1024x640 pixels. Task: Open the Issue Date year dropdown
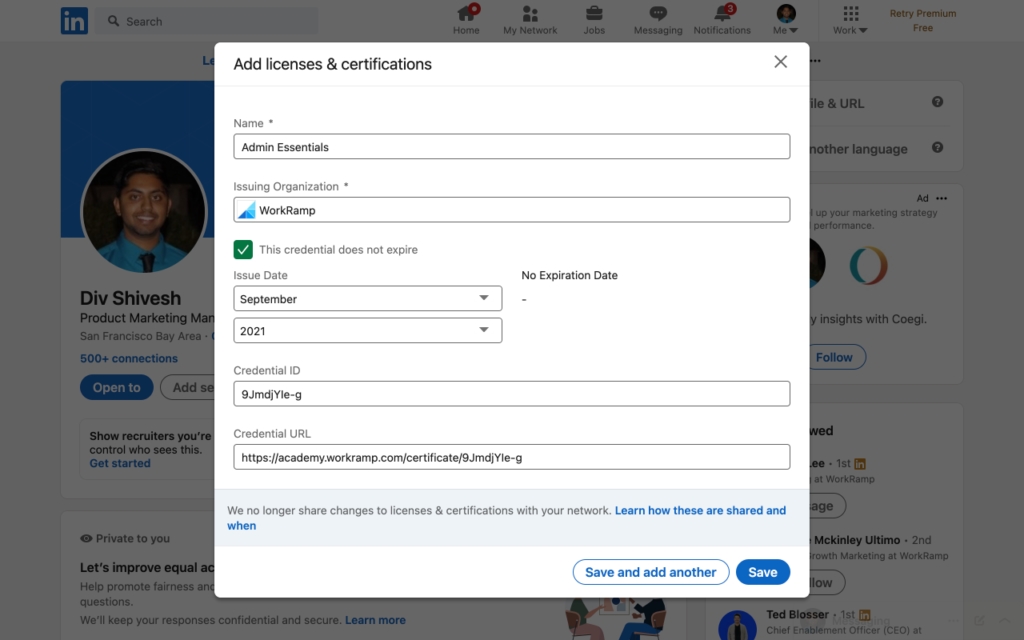click(368, 330)
